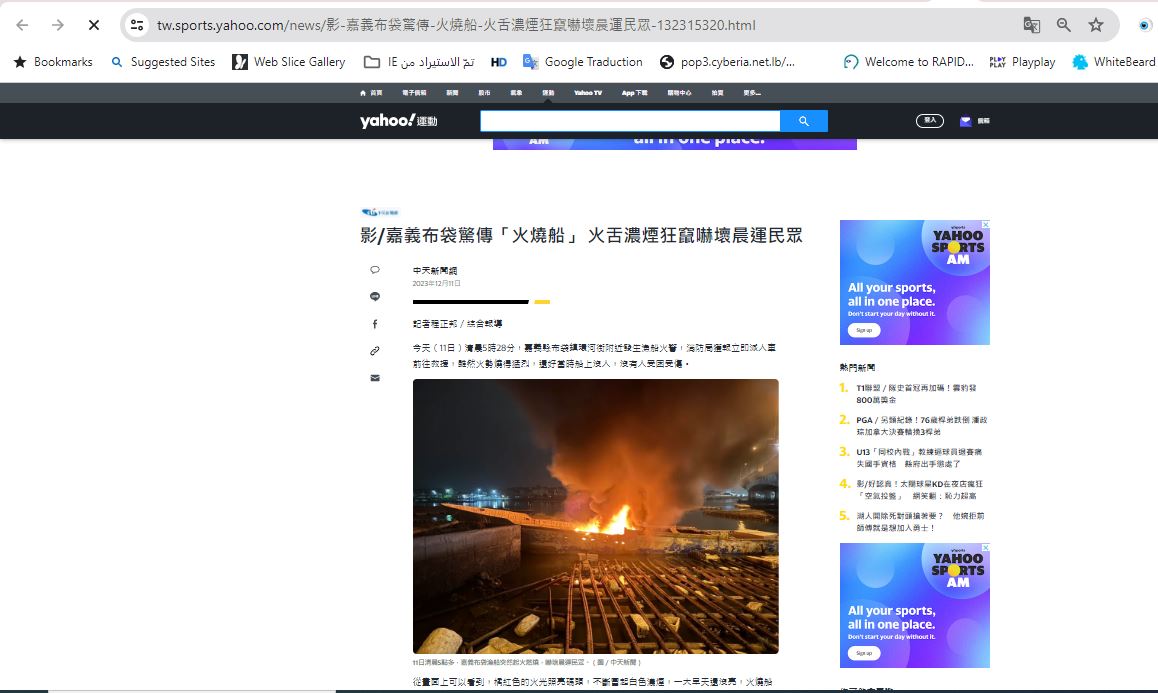Share article via LINE icon
This screenshot has width=1158, height=693.
[x=375, y=297]
